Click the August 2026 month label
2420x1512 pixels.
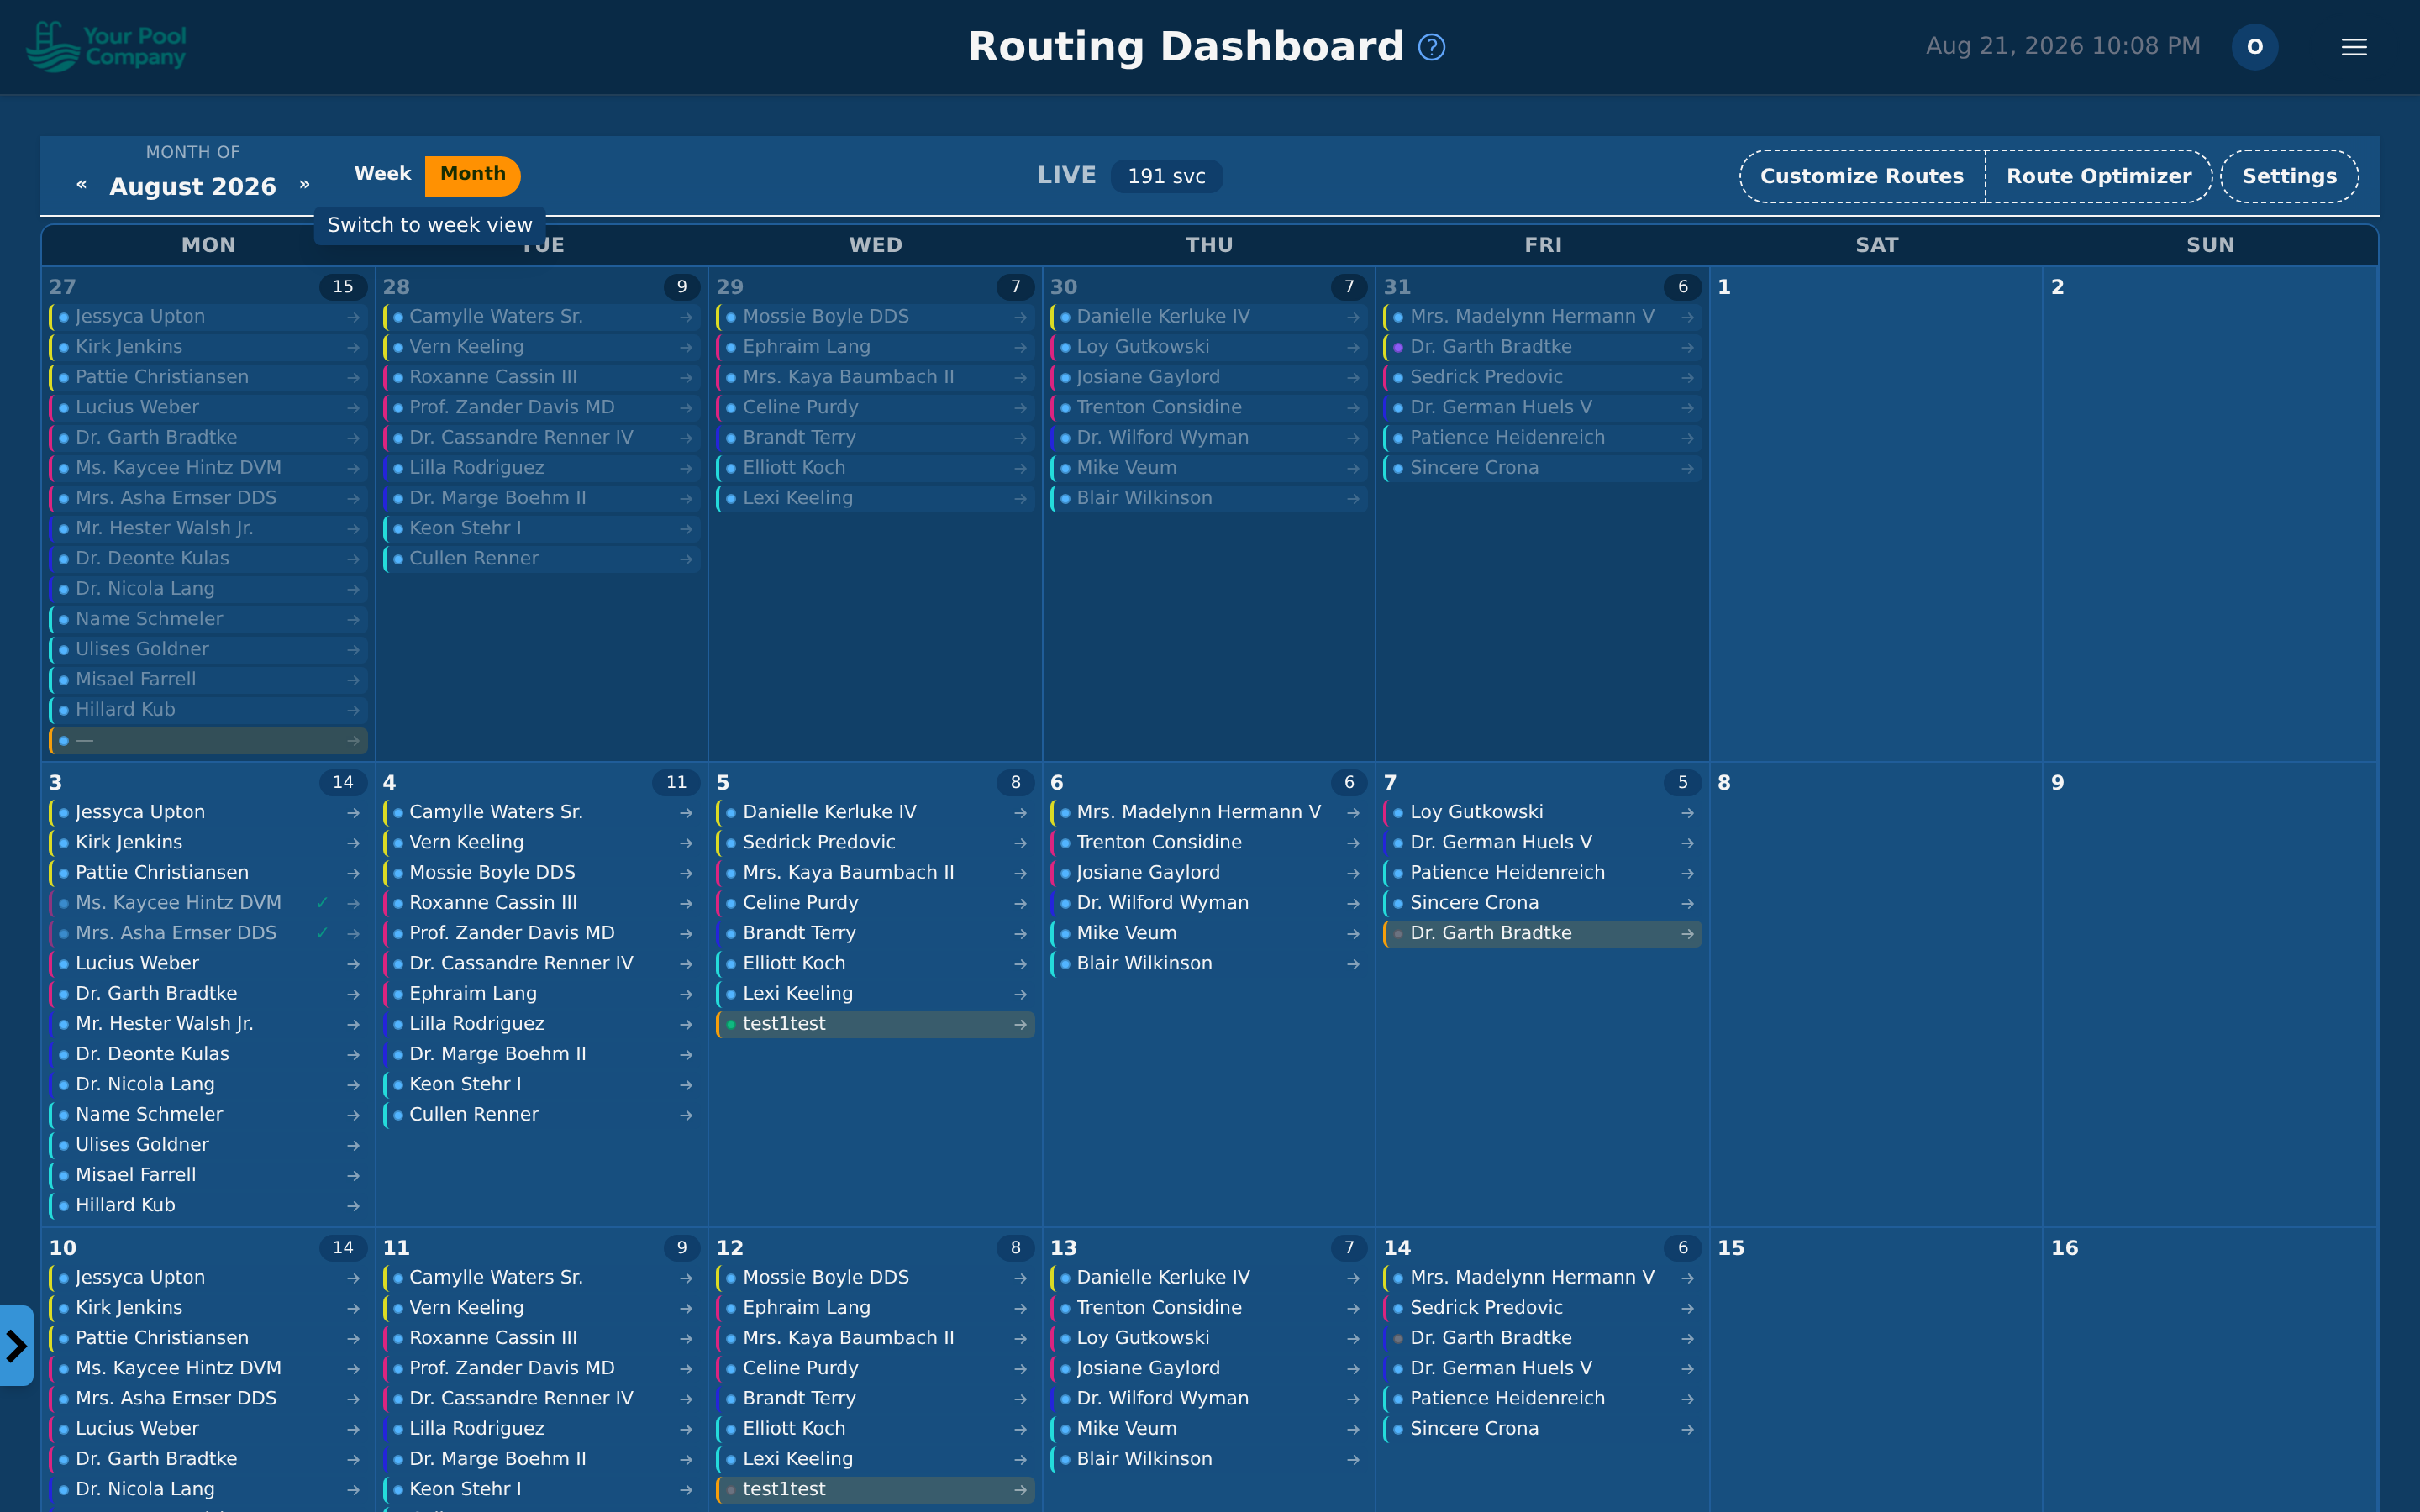[193, 186]
